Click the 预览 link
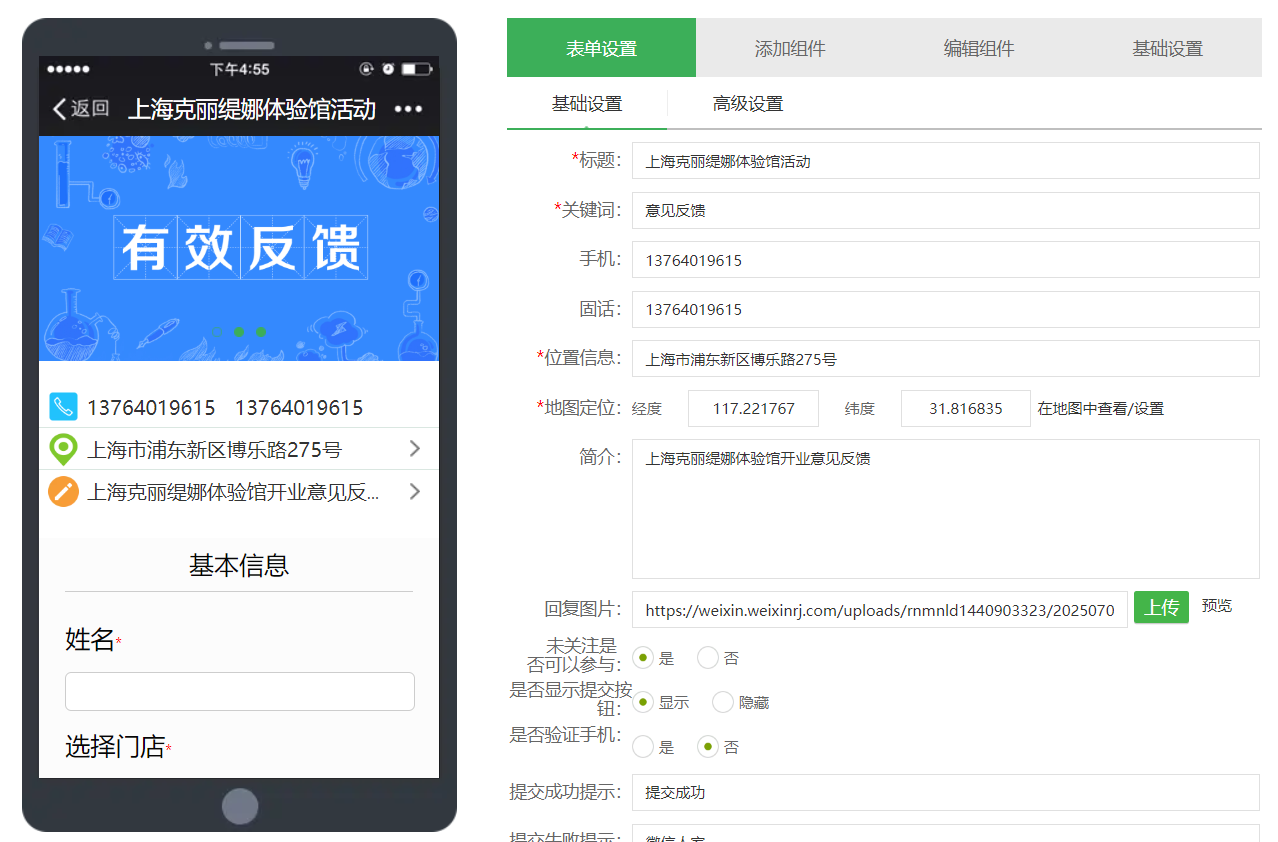Screen dimensions: 1278x842 [x=1217, y=606]
